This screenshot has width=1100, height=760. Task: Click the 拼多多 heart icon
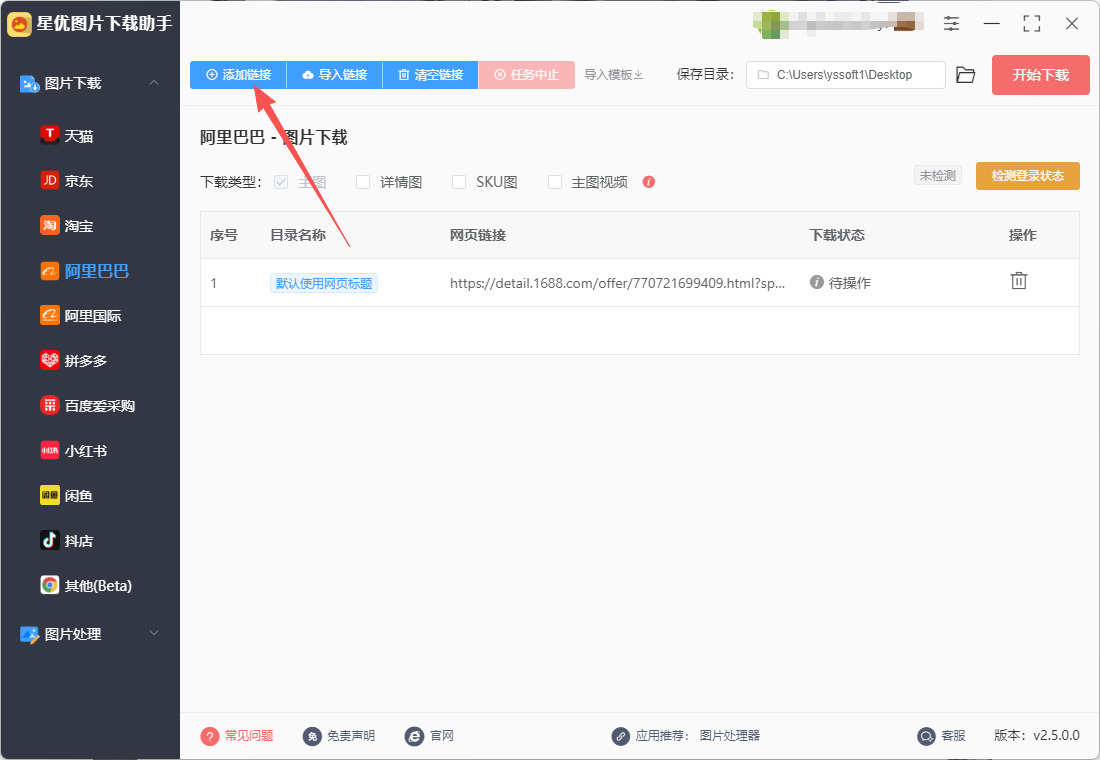50,360
